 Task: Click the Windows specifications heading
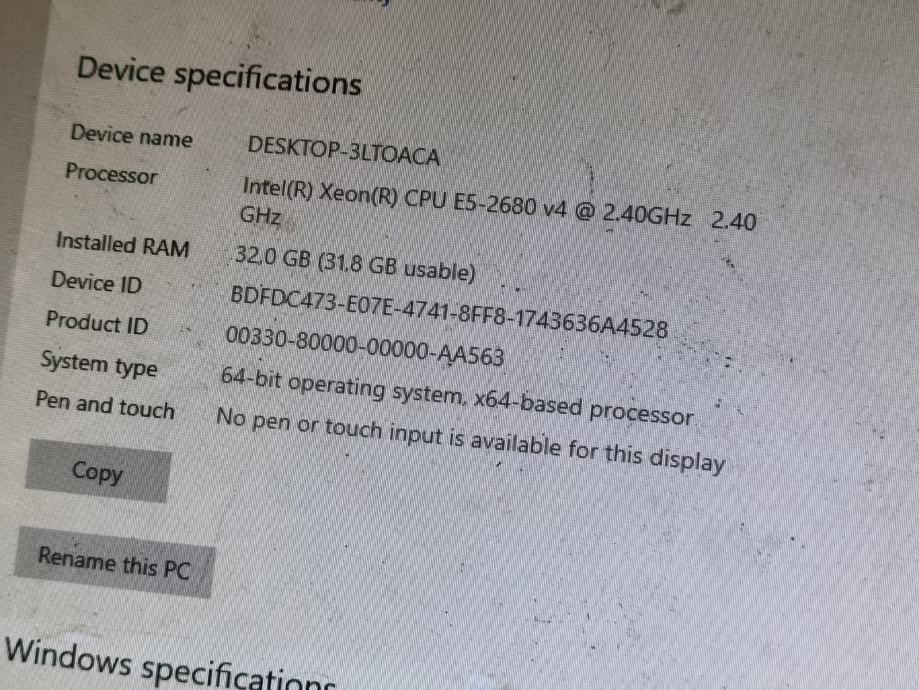click(170, 664)
